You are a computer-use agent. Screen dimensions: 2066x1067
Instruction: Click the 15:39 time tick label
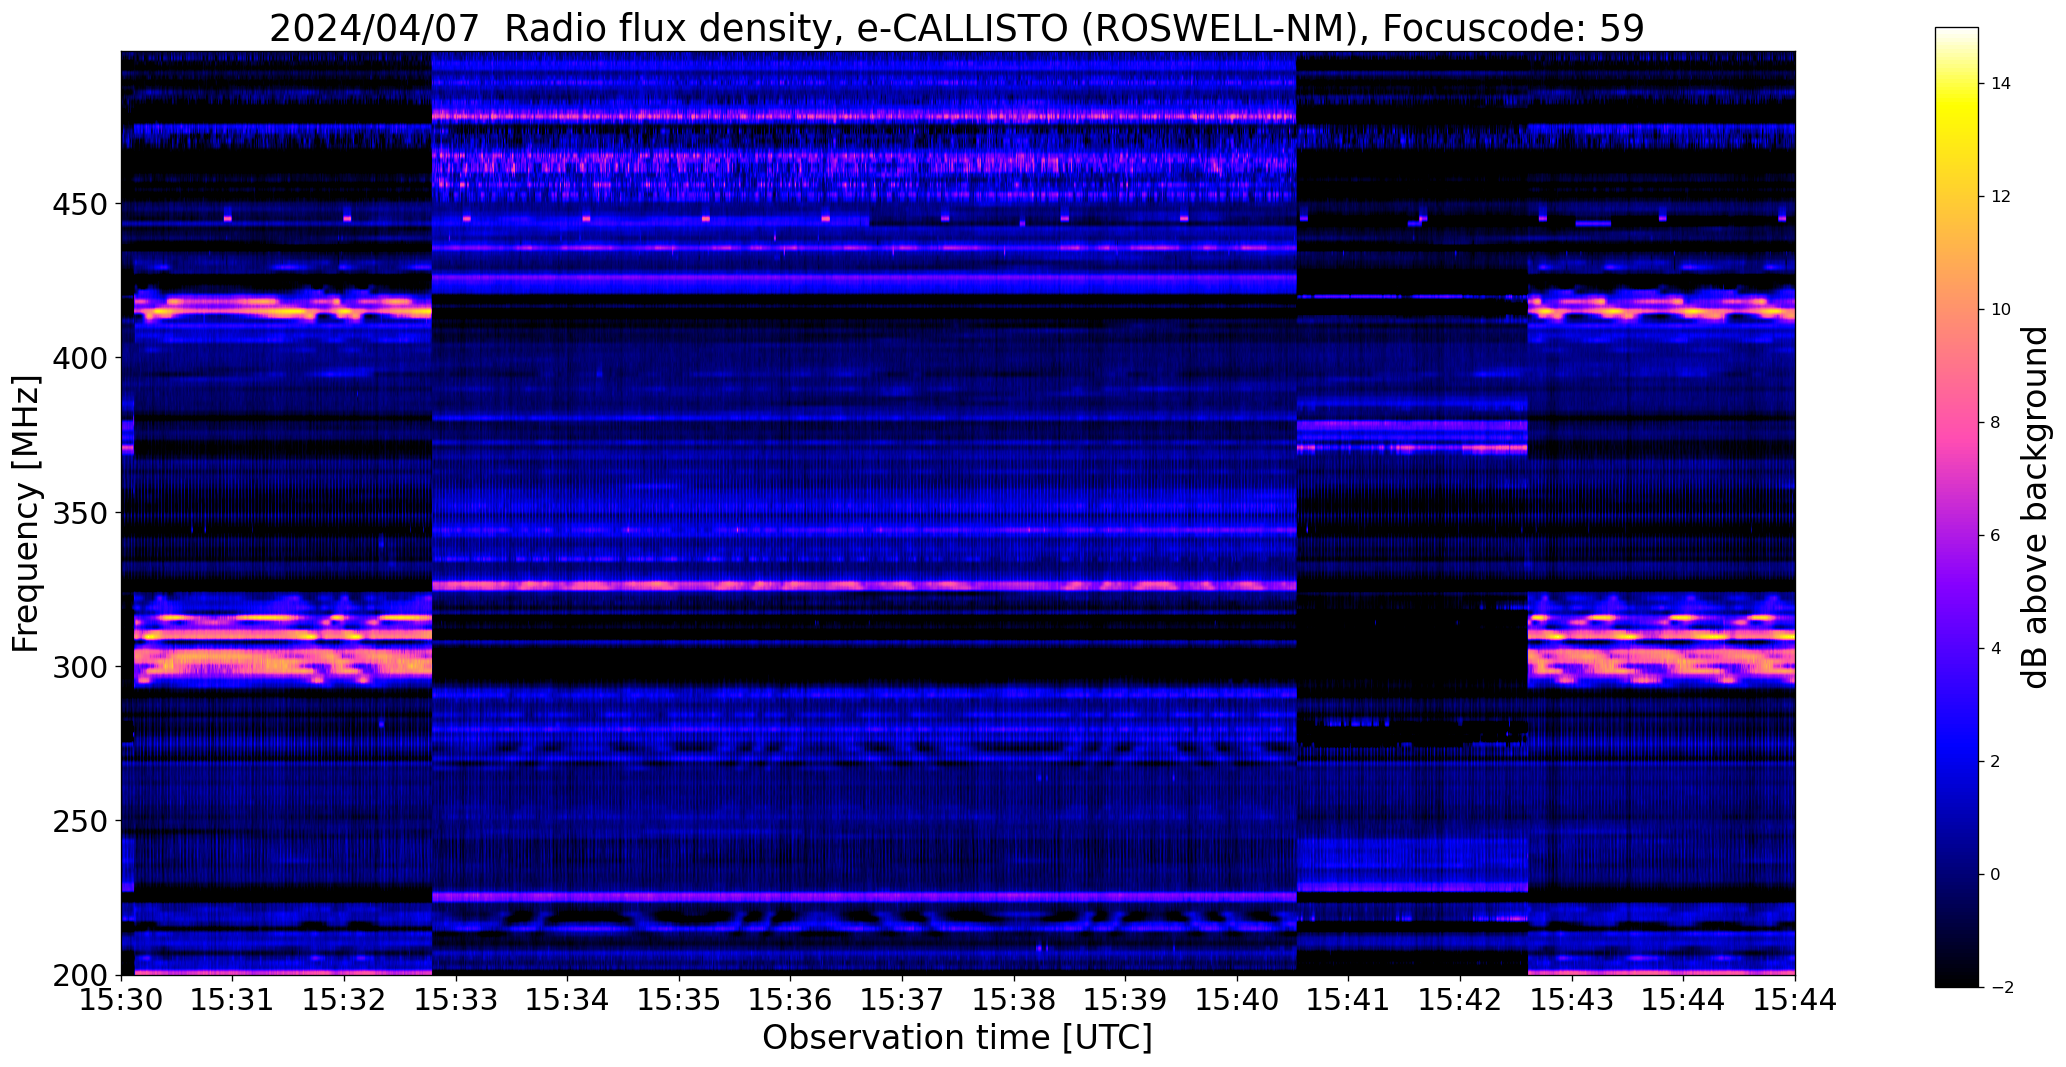(1126, 998)
